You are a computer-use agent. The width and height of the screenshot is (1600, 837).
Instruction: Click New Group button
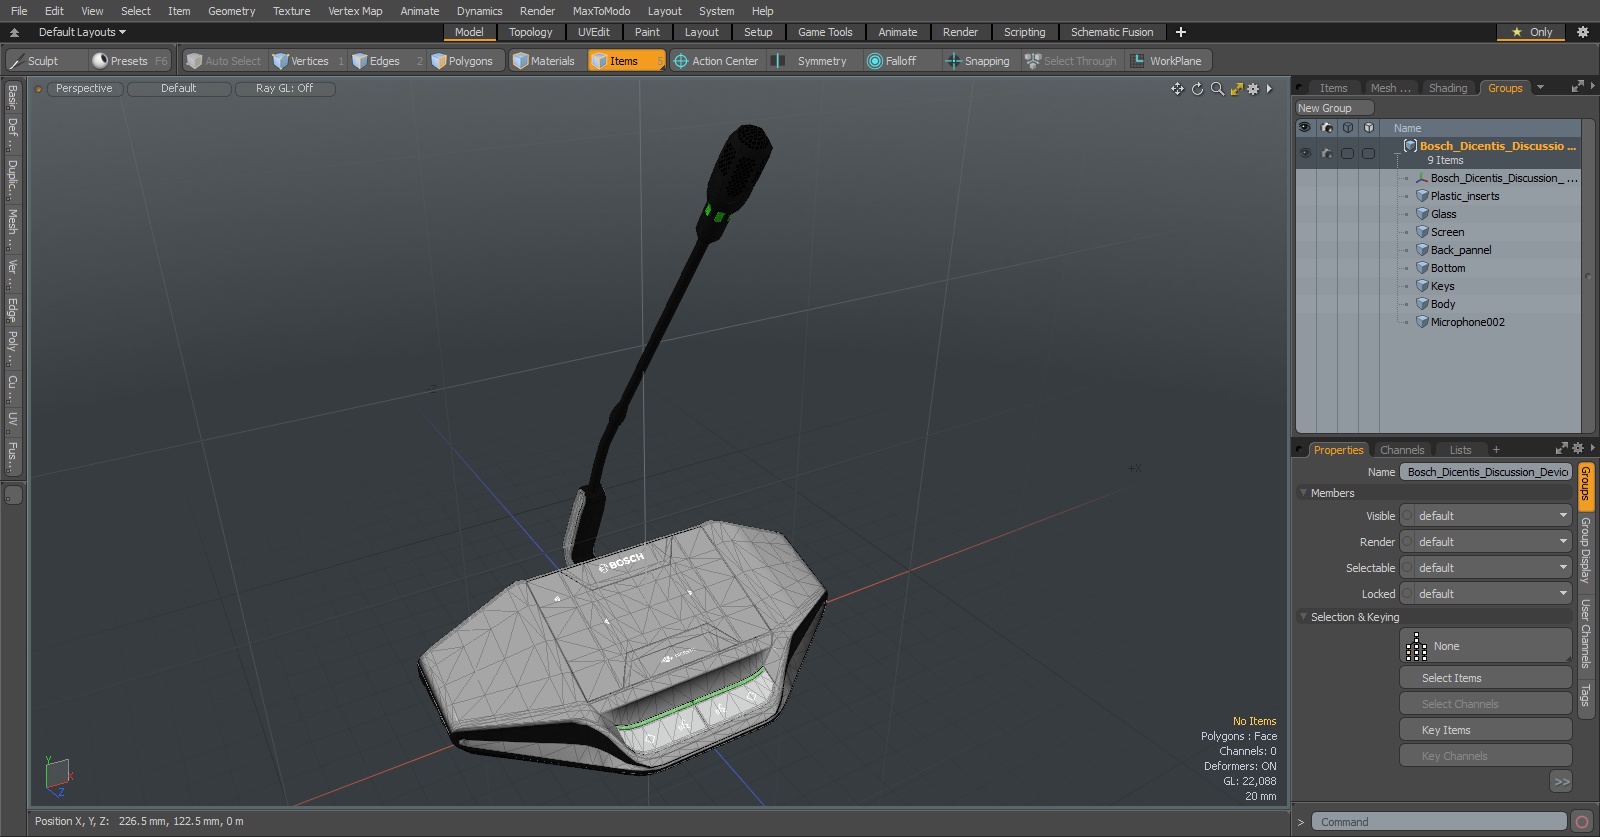click(x=1334, y=108)
